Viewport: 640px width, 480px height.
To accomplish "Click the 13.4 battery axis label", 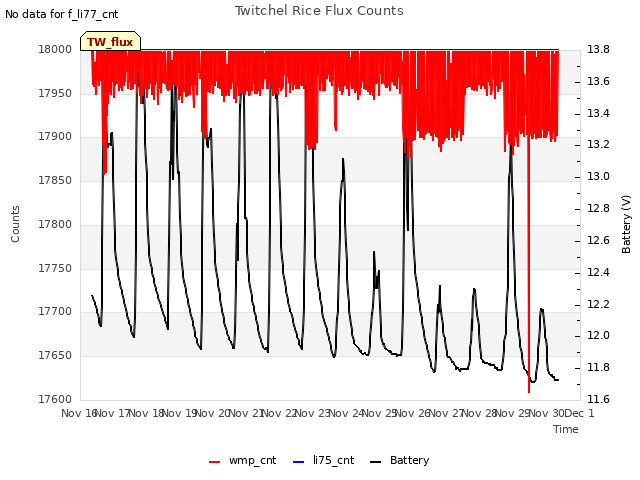I will [x=598, y=113].
